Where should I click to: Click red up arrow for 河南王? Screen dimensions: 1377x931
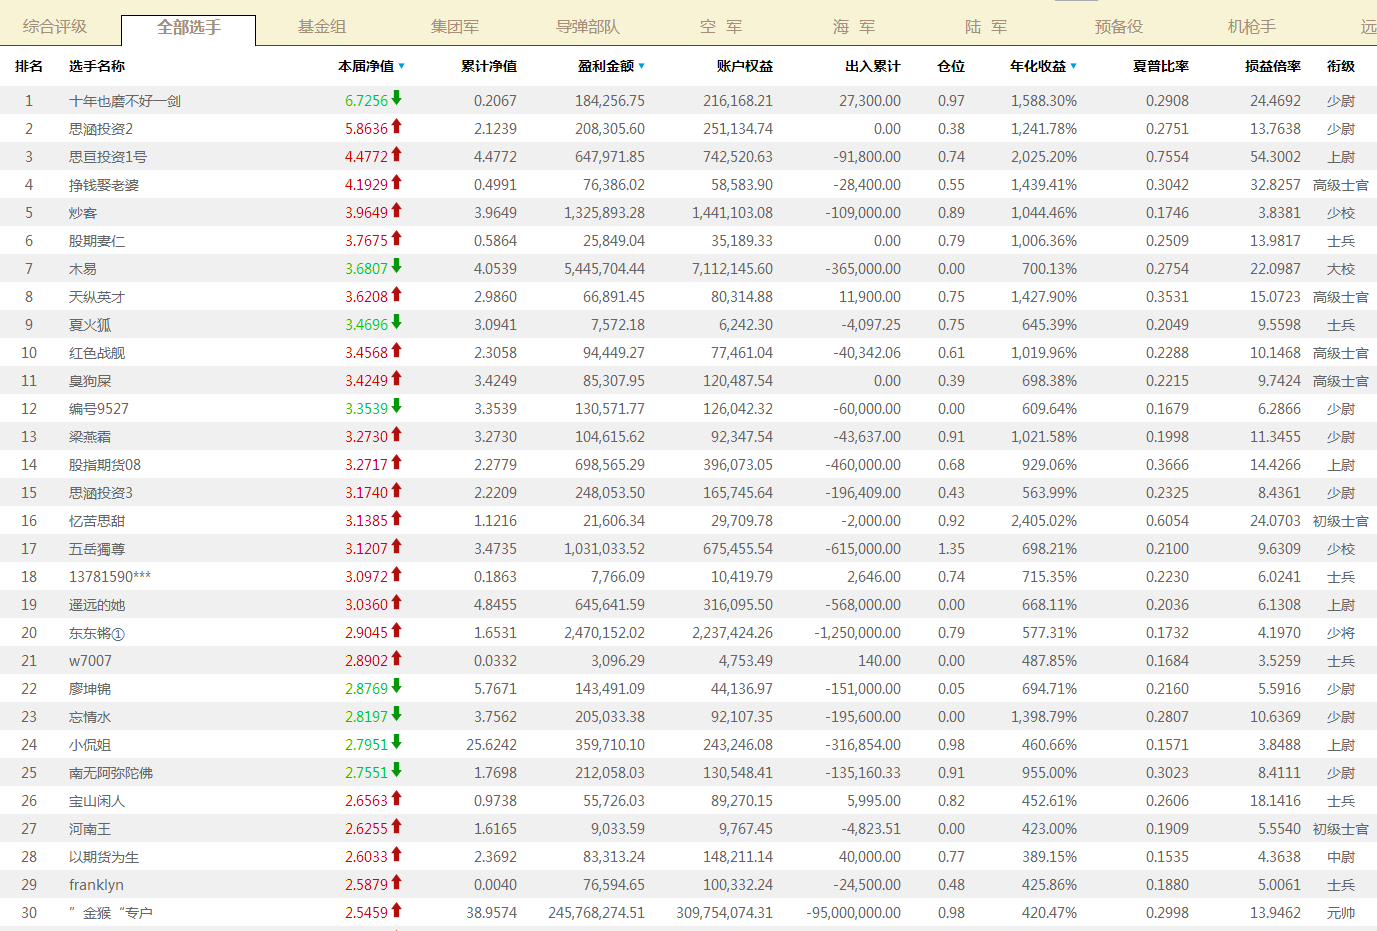tap(397, 826)
